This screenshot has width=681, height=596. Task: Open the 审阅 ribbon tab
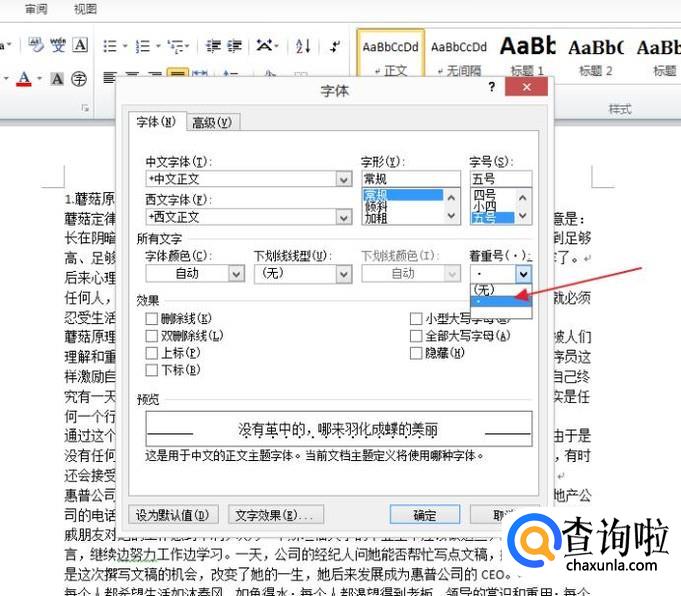(x=36, y=9)
